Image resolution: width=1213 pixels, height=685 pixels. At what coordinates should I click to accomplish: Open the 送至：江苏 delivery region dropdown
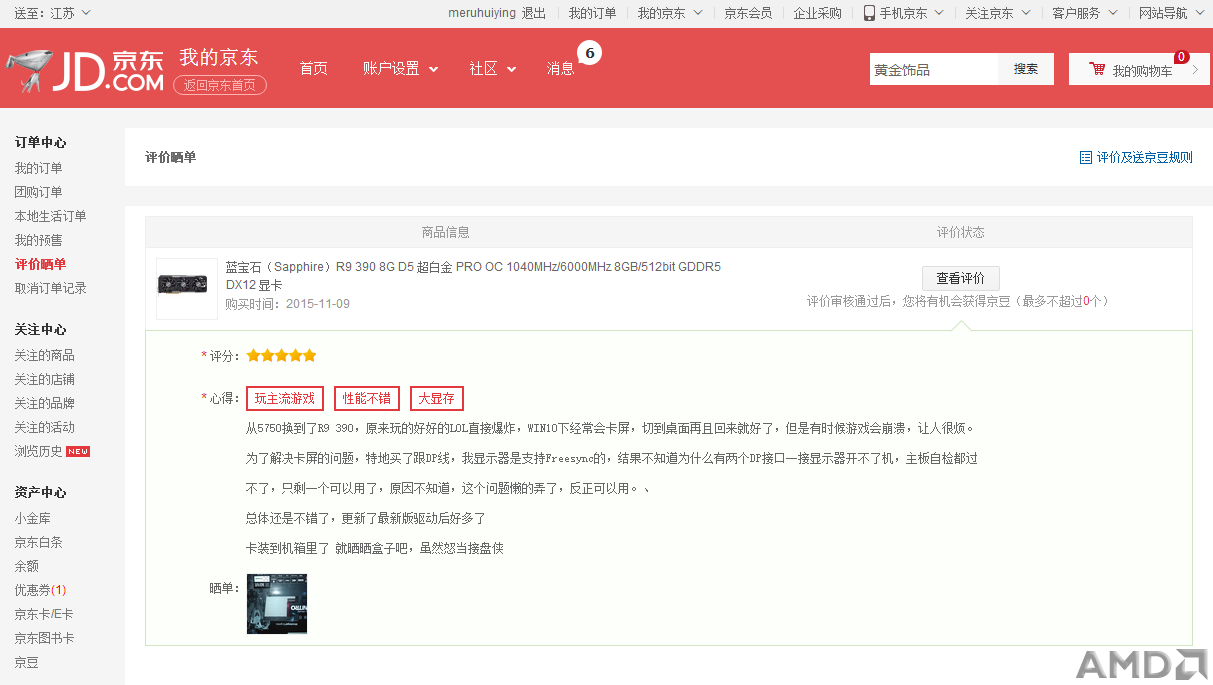[x=52, y=13]
